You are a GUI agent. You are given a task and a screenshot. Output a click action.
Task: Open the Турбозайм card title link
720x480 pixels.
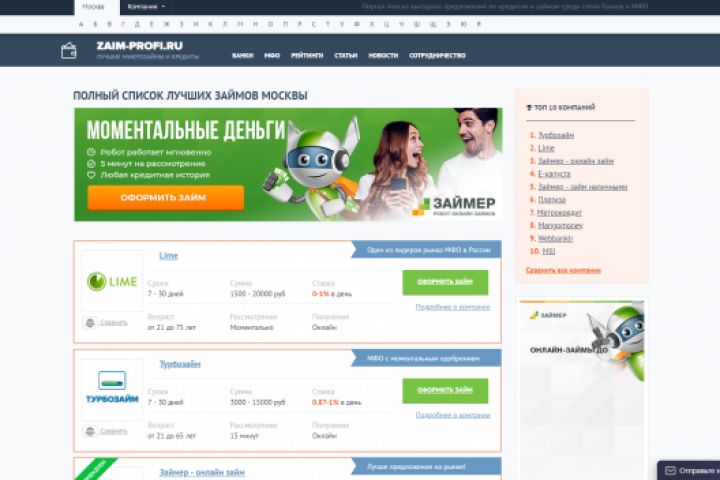[180, 364]
